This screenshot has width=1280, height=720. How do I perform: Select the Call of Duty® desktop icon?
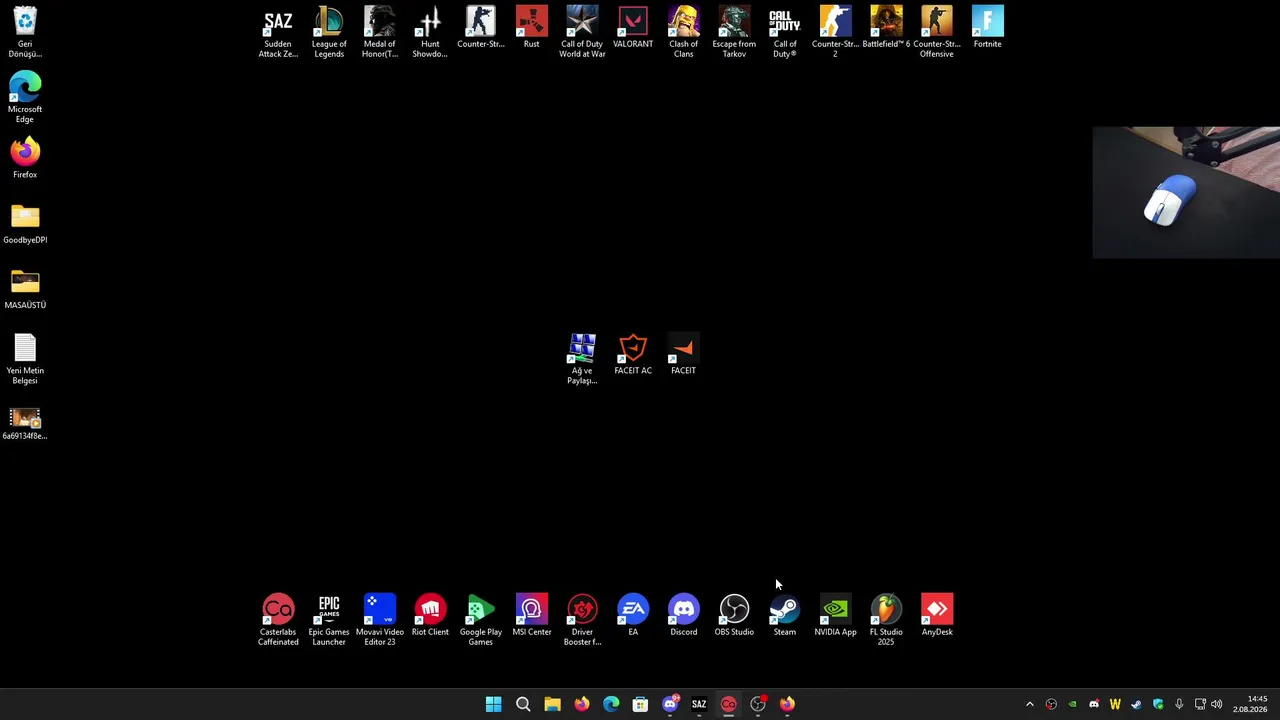coord(785,32)
